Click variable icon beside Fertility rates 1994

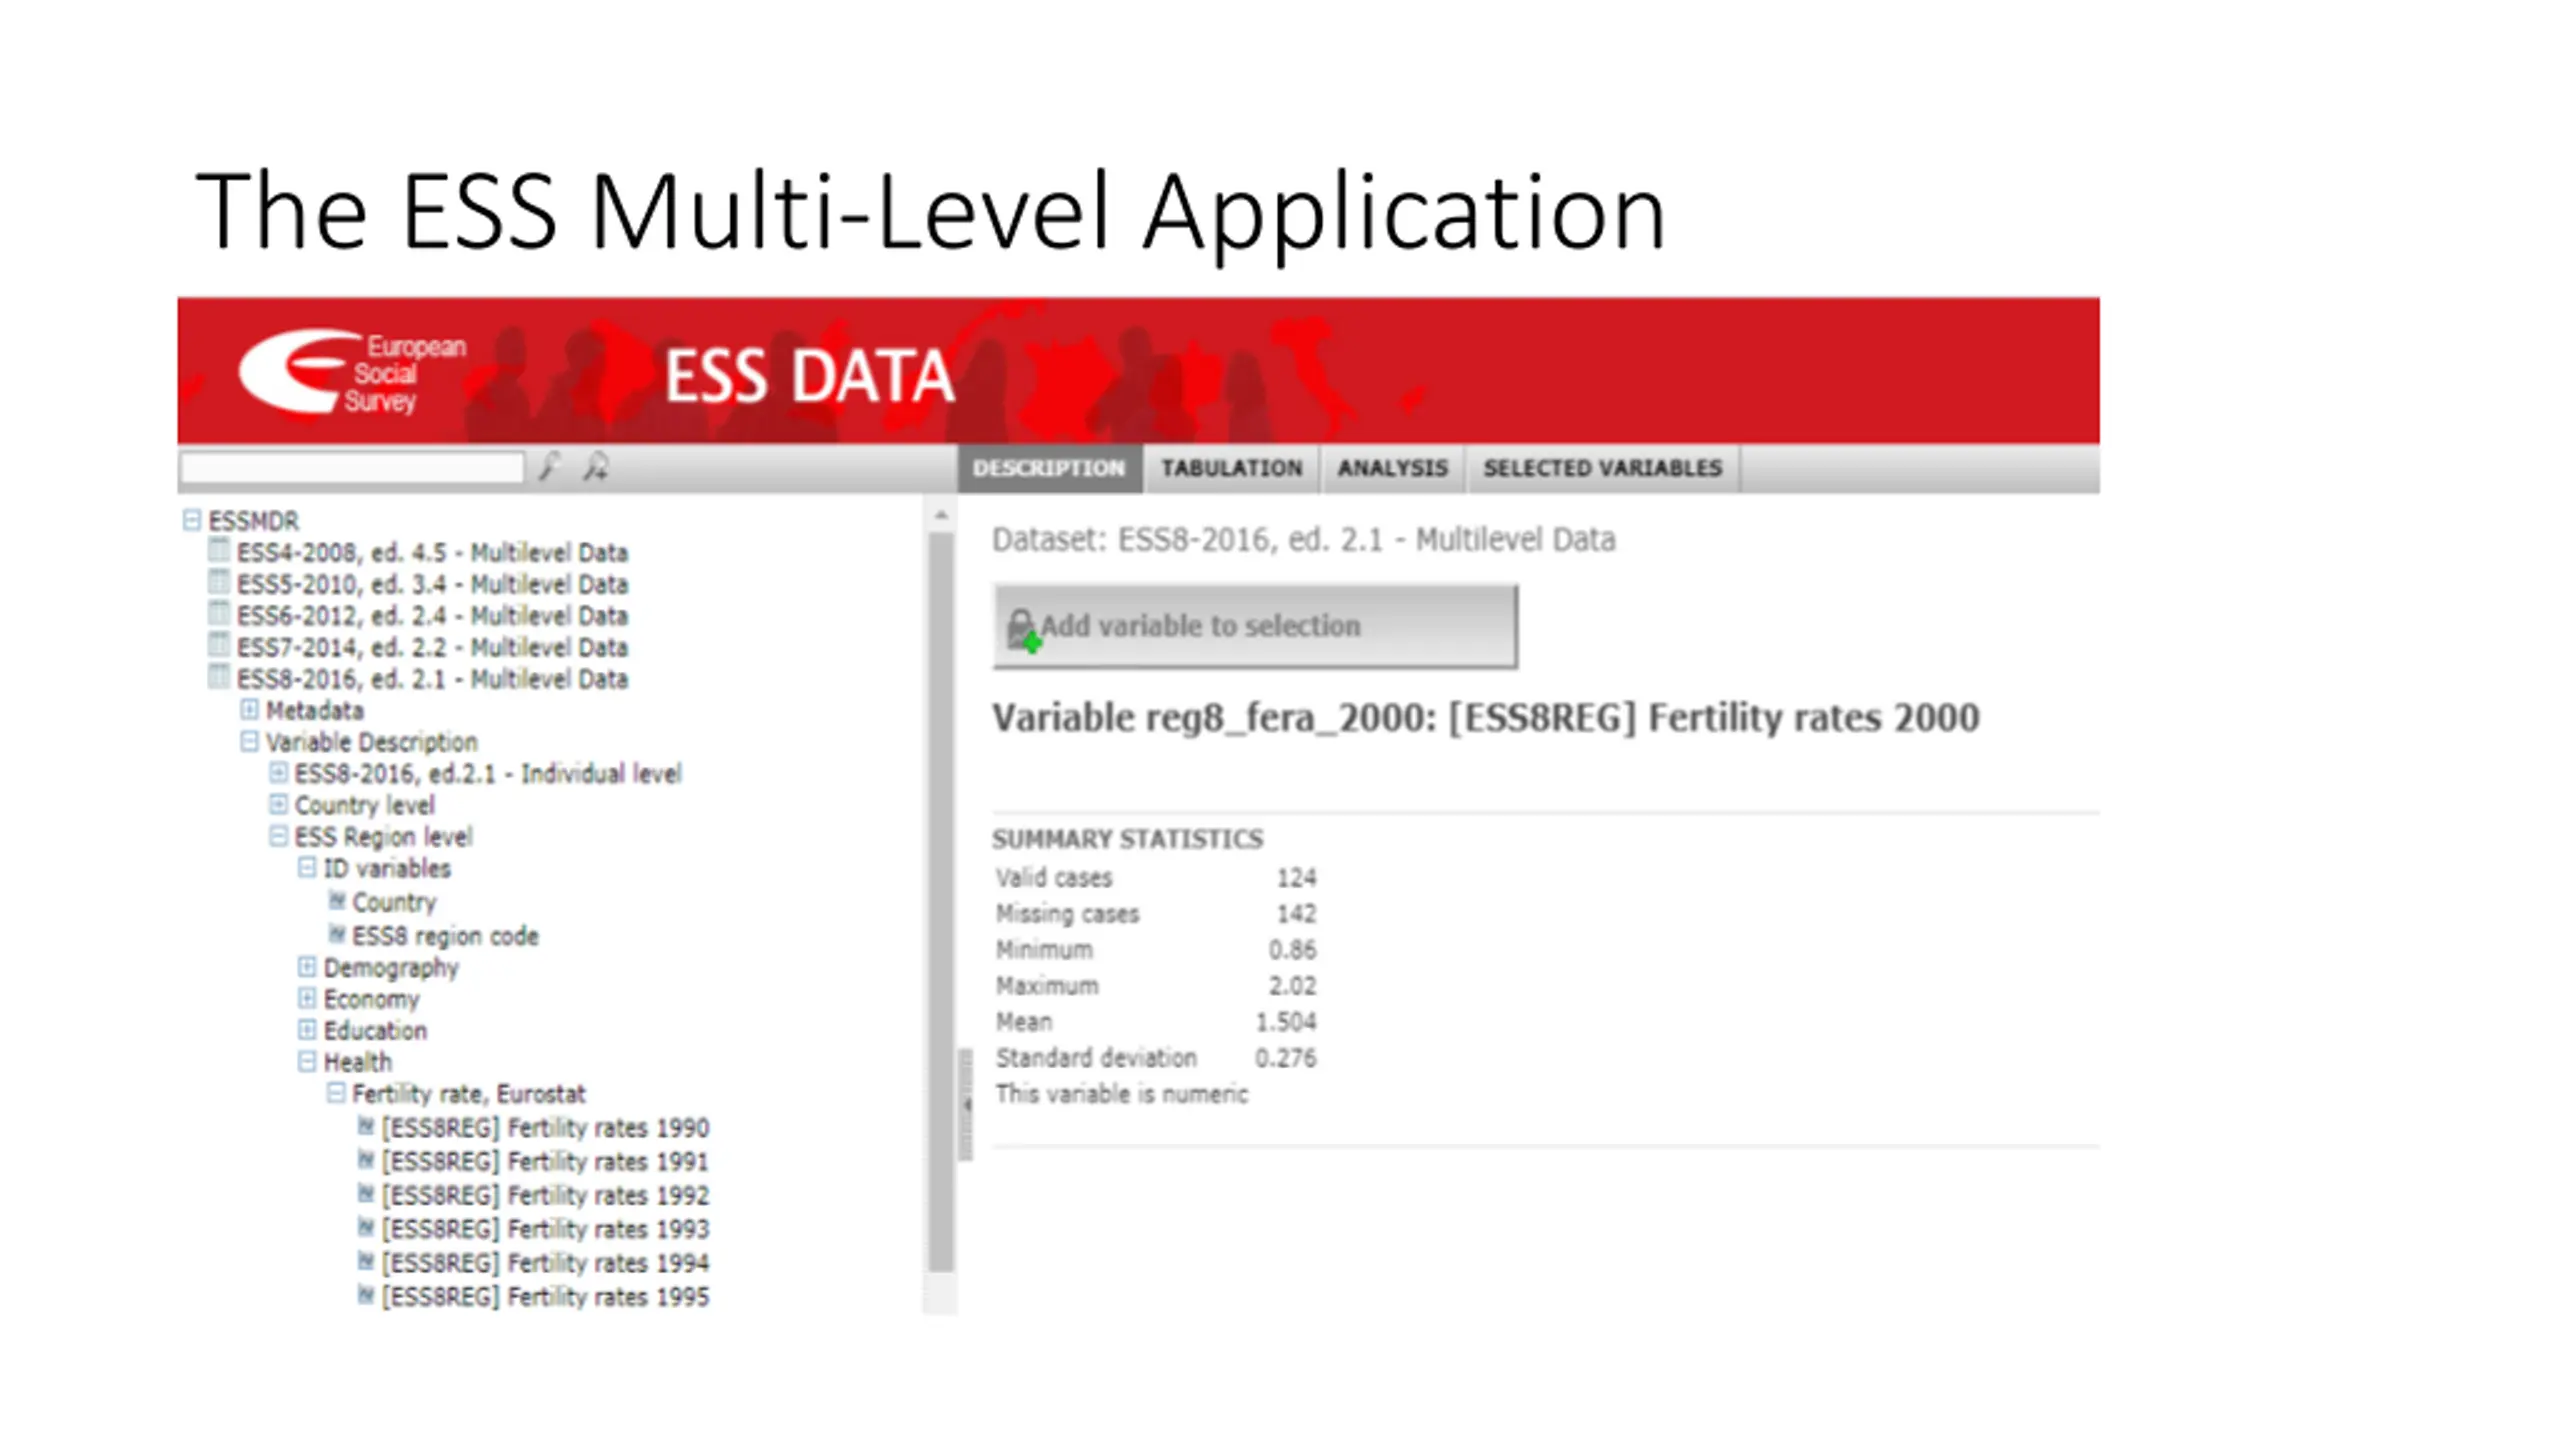(366, 1261)
